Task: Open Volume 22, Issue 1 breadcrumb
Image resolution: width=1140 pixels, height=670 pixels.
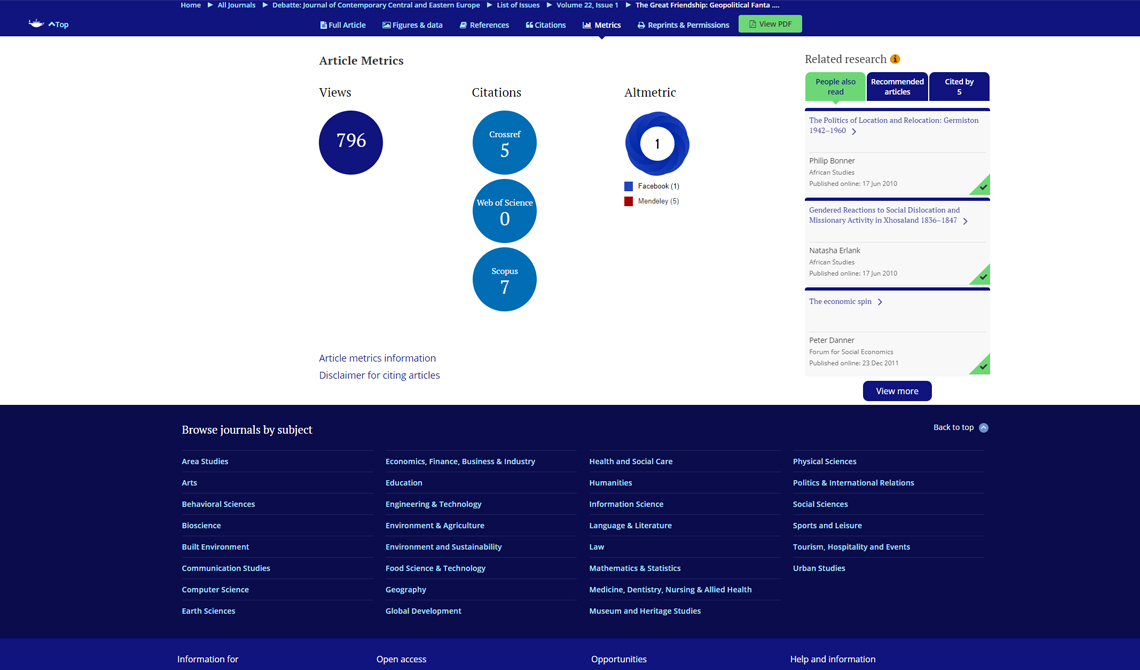Action: (x=587, y=5)
